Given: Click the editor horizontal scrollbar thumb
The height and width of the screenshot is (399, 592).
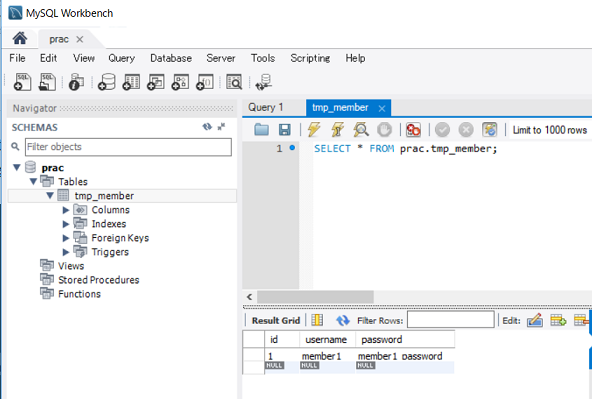Looking at the screenshot, I should pyautogui.click(x=315, y=297).
